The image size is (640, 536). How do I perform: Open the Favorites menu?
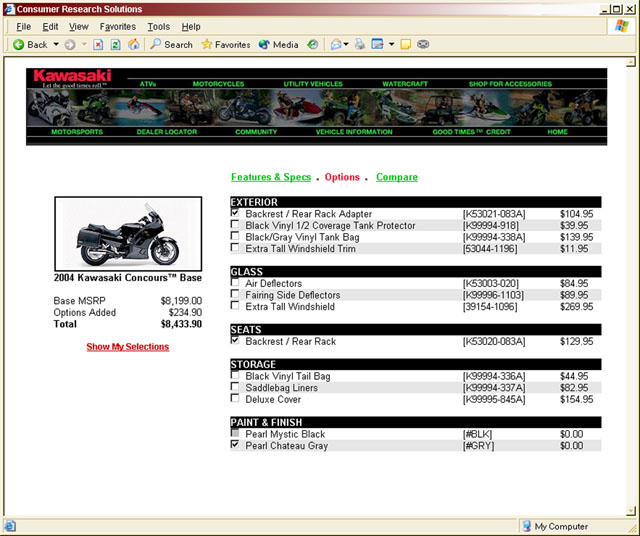coord(118,27)
